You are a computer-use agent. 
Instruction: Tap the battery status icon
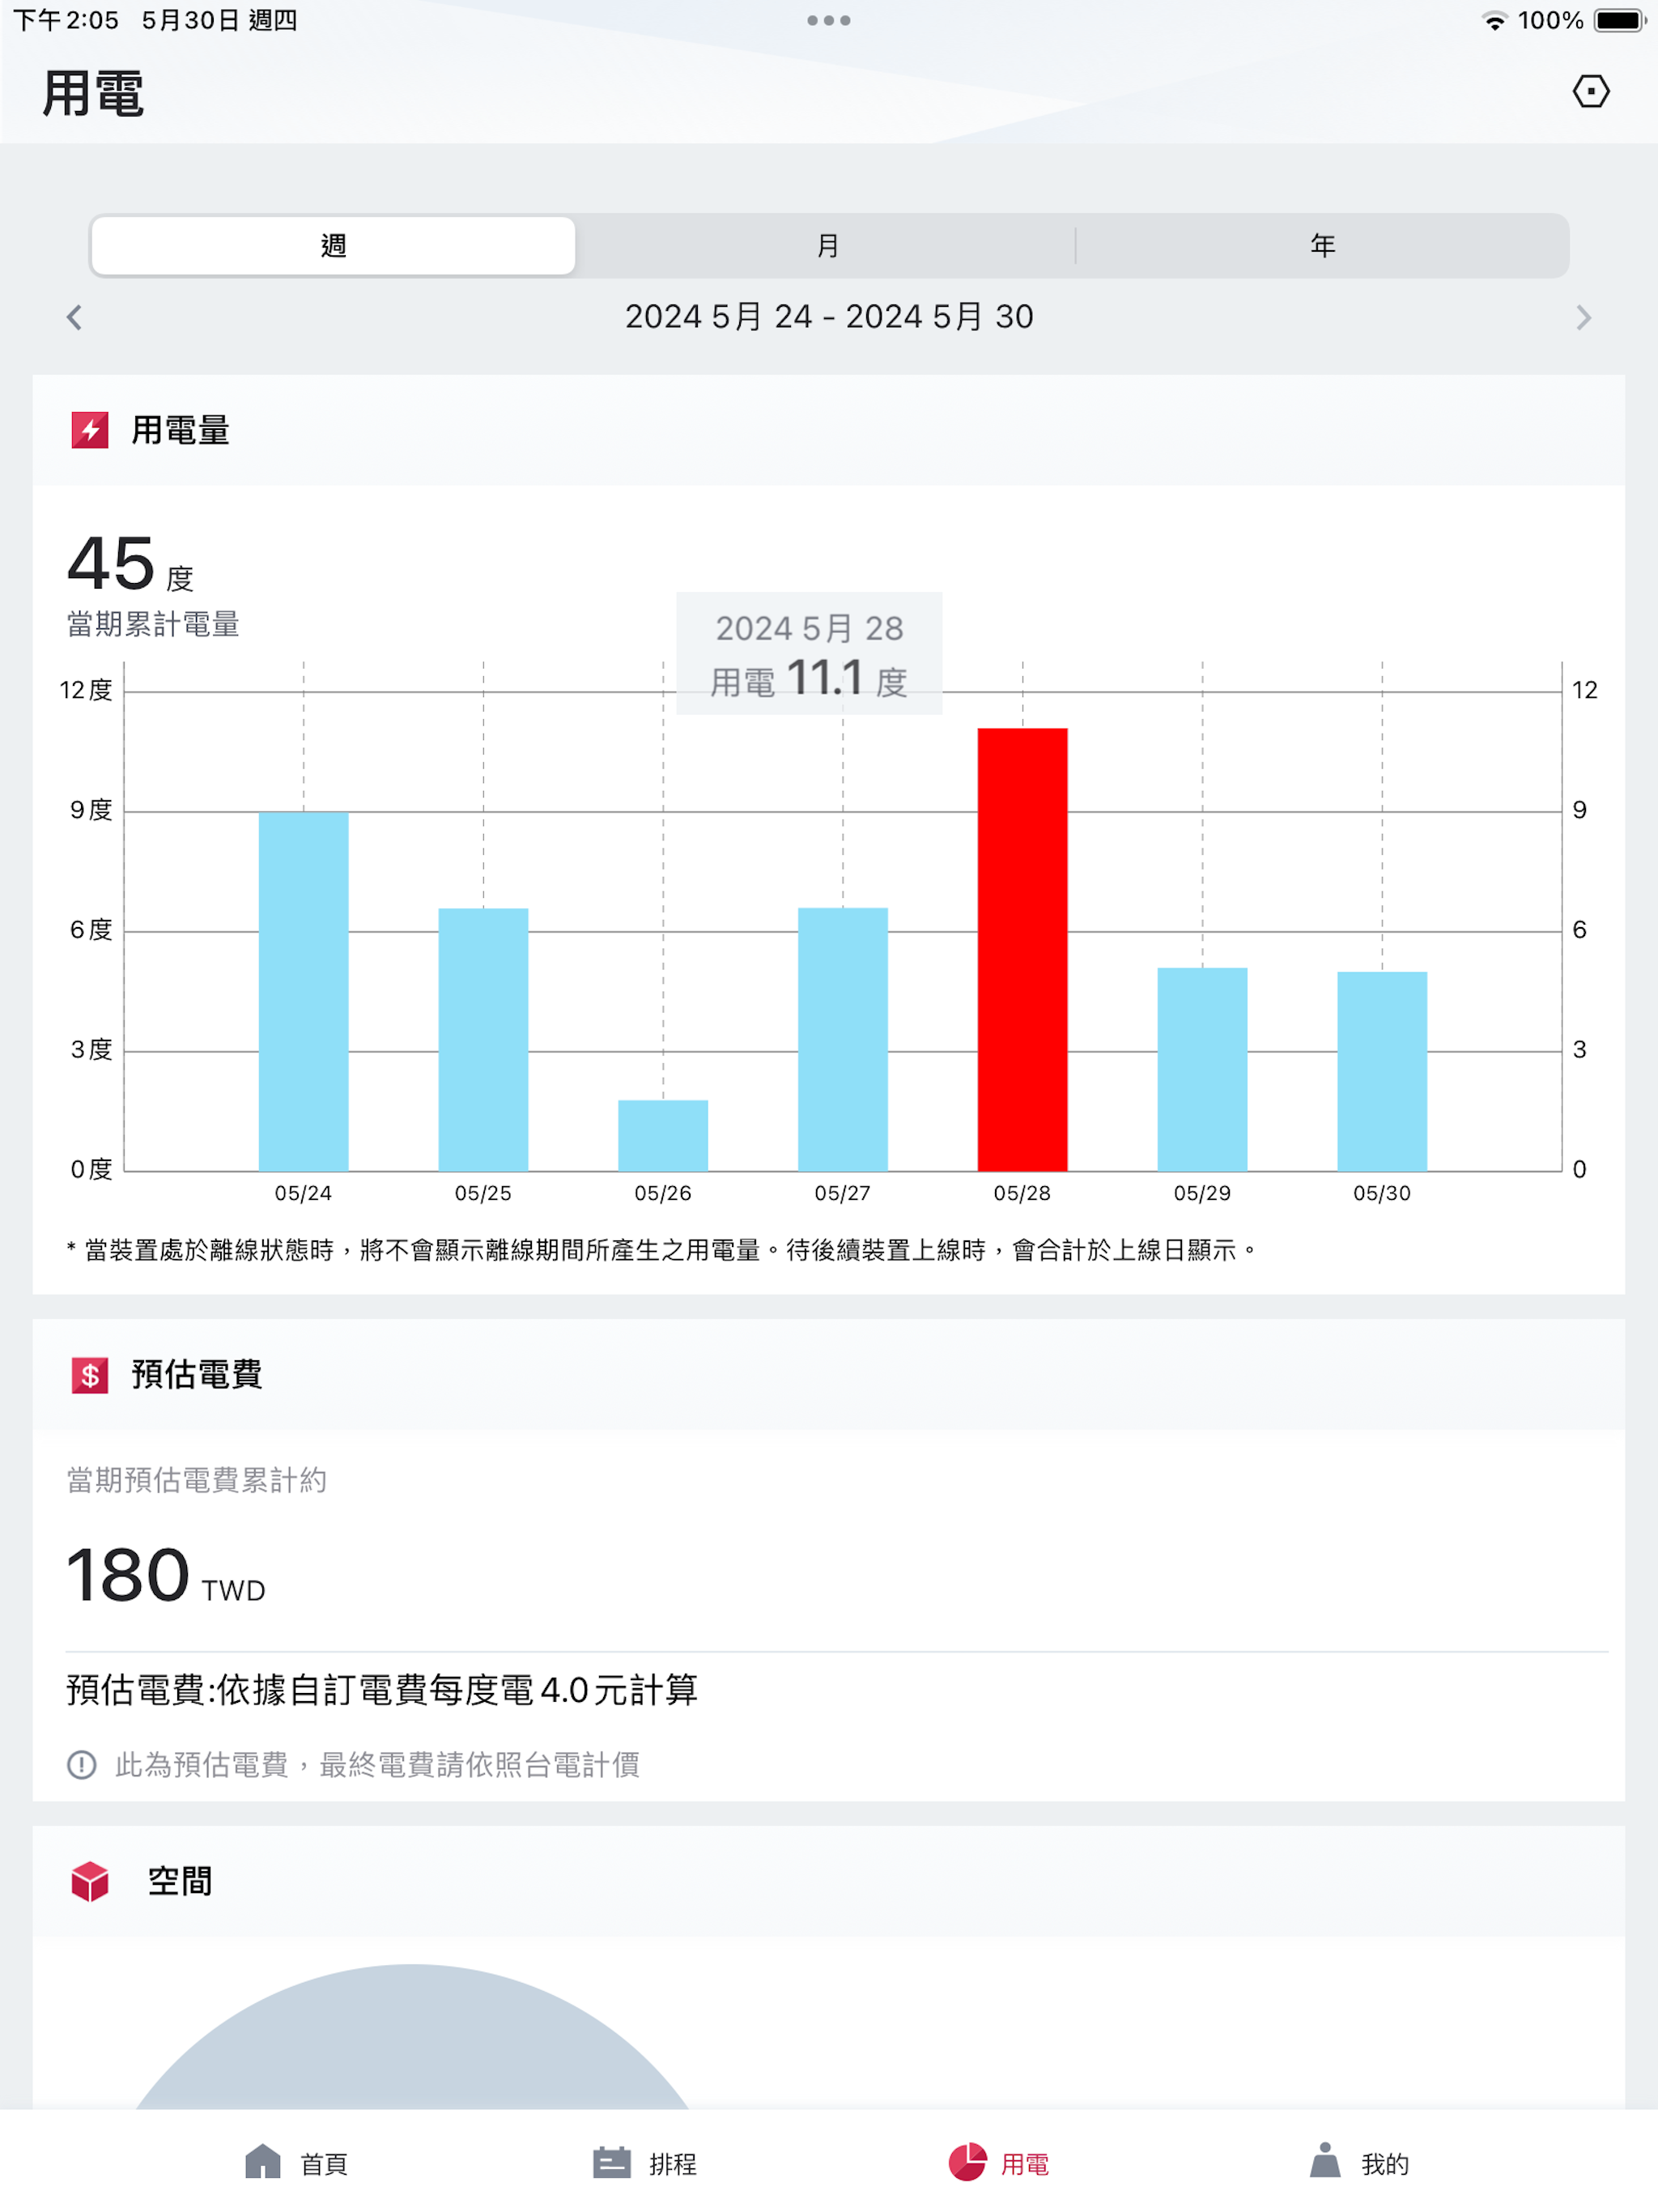1620,21
